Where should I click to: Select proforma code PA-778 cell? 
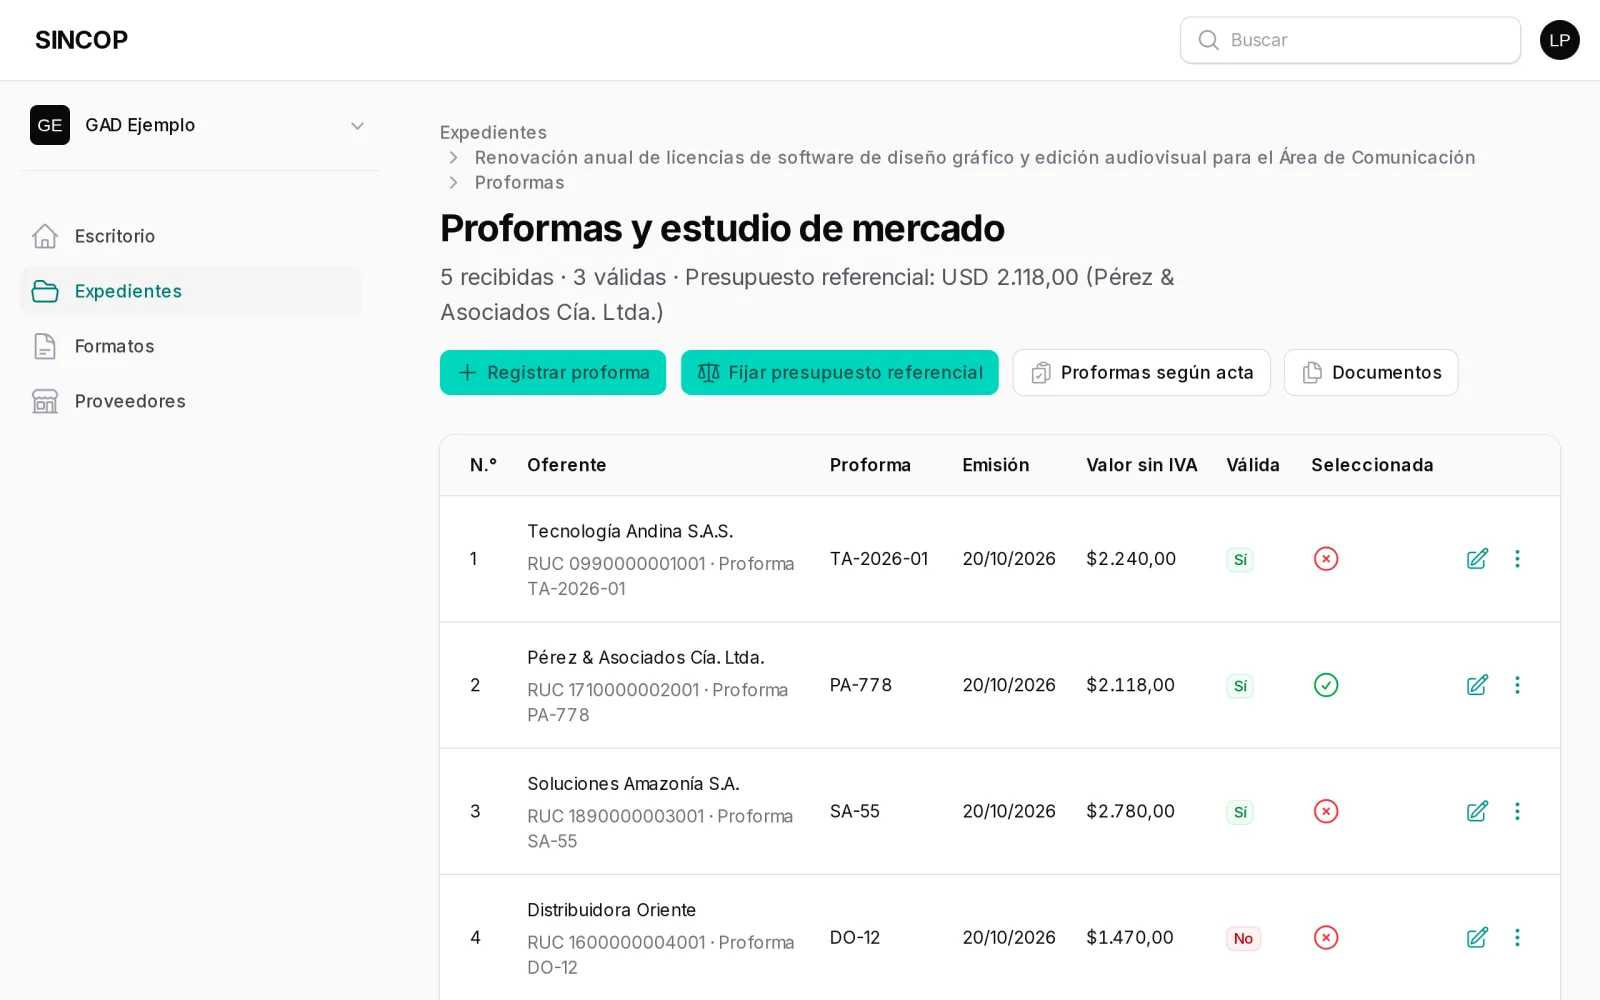(861, 685)
